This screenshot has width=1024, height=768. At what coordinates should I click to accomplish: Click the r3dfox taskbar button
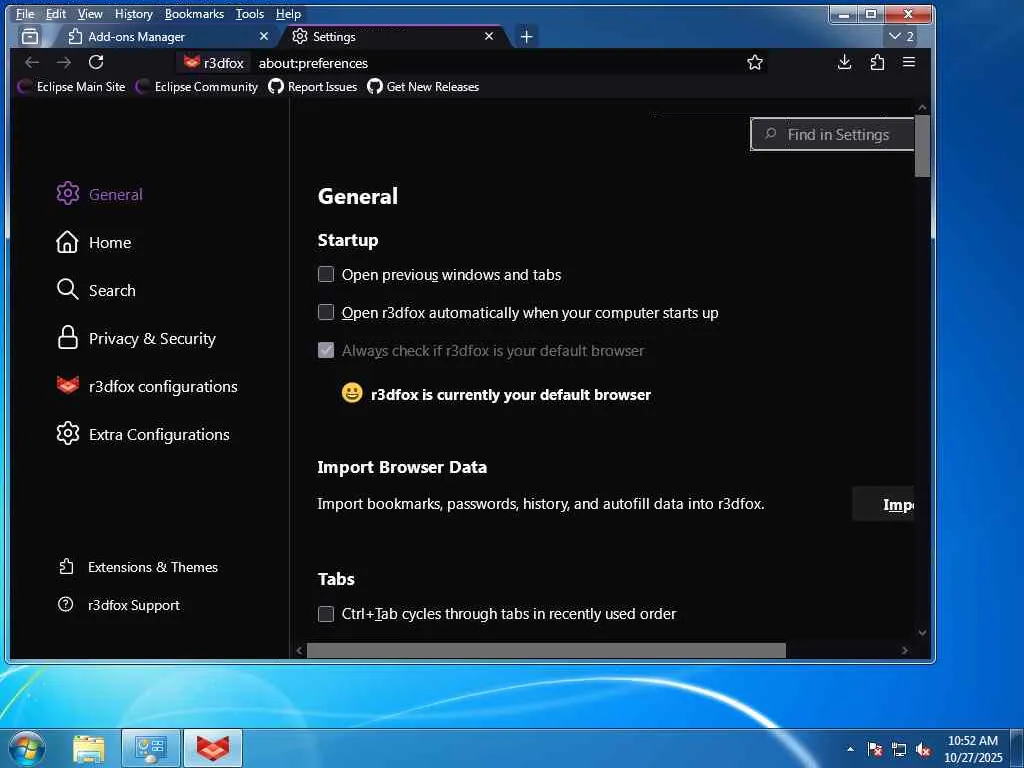(214, 748)
